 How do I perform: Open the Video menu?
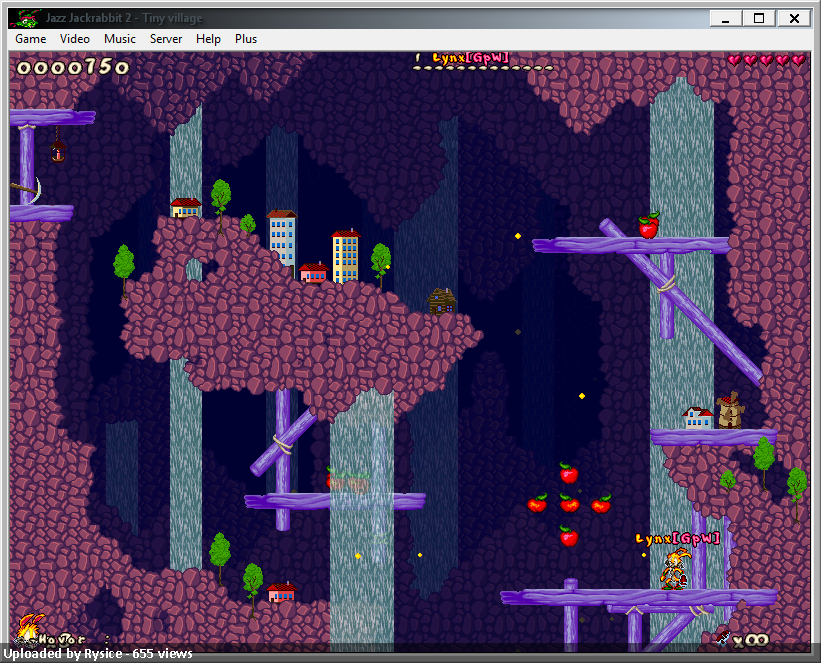pos(74,39)
